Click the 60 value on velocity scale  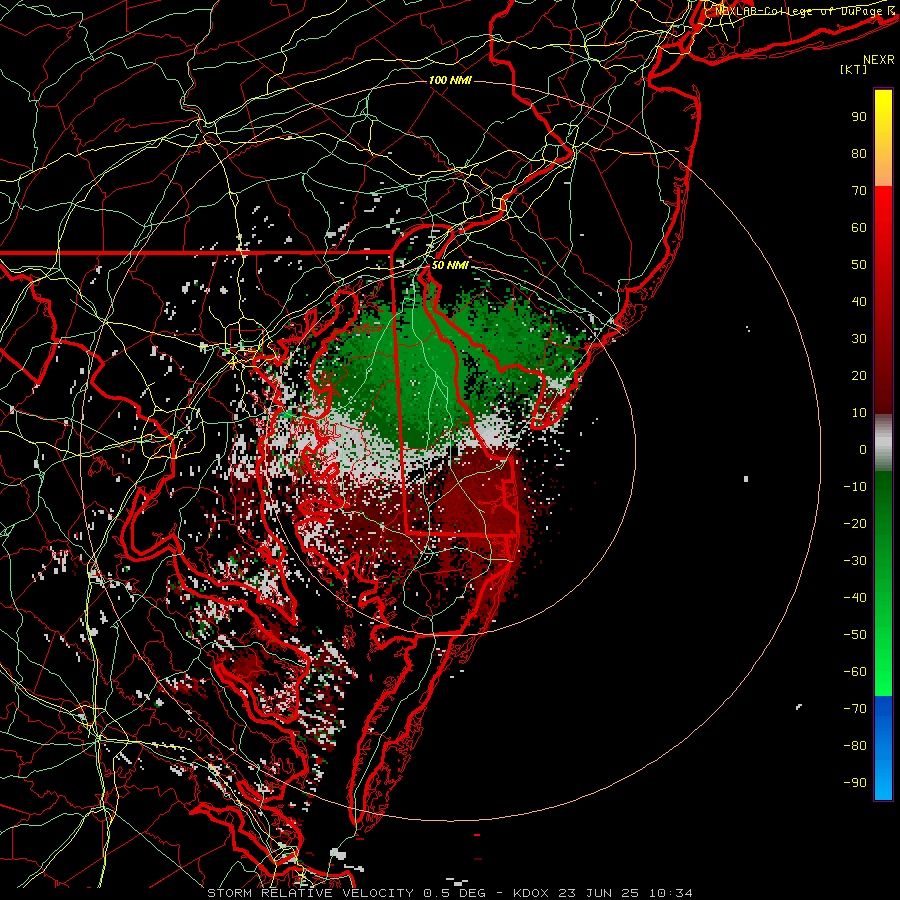tap(859, 227)
